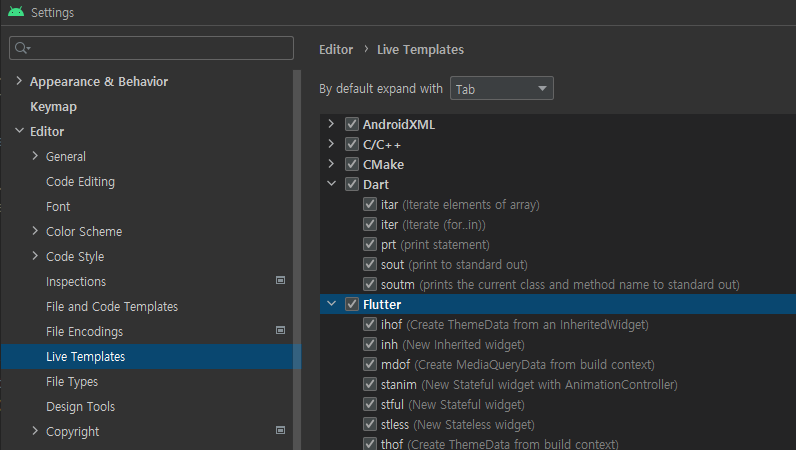796x450 pixels.
Task: Open File and Code Templates page
Action: coord(112,306)
